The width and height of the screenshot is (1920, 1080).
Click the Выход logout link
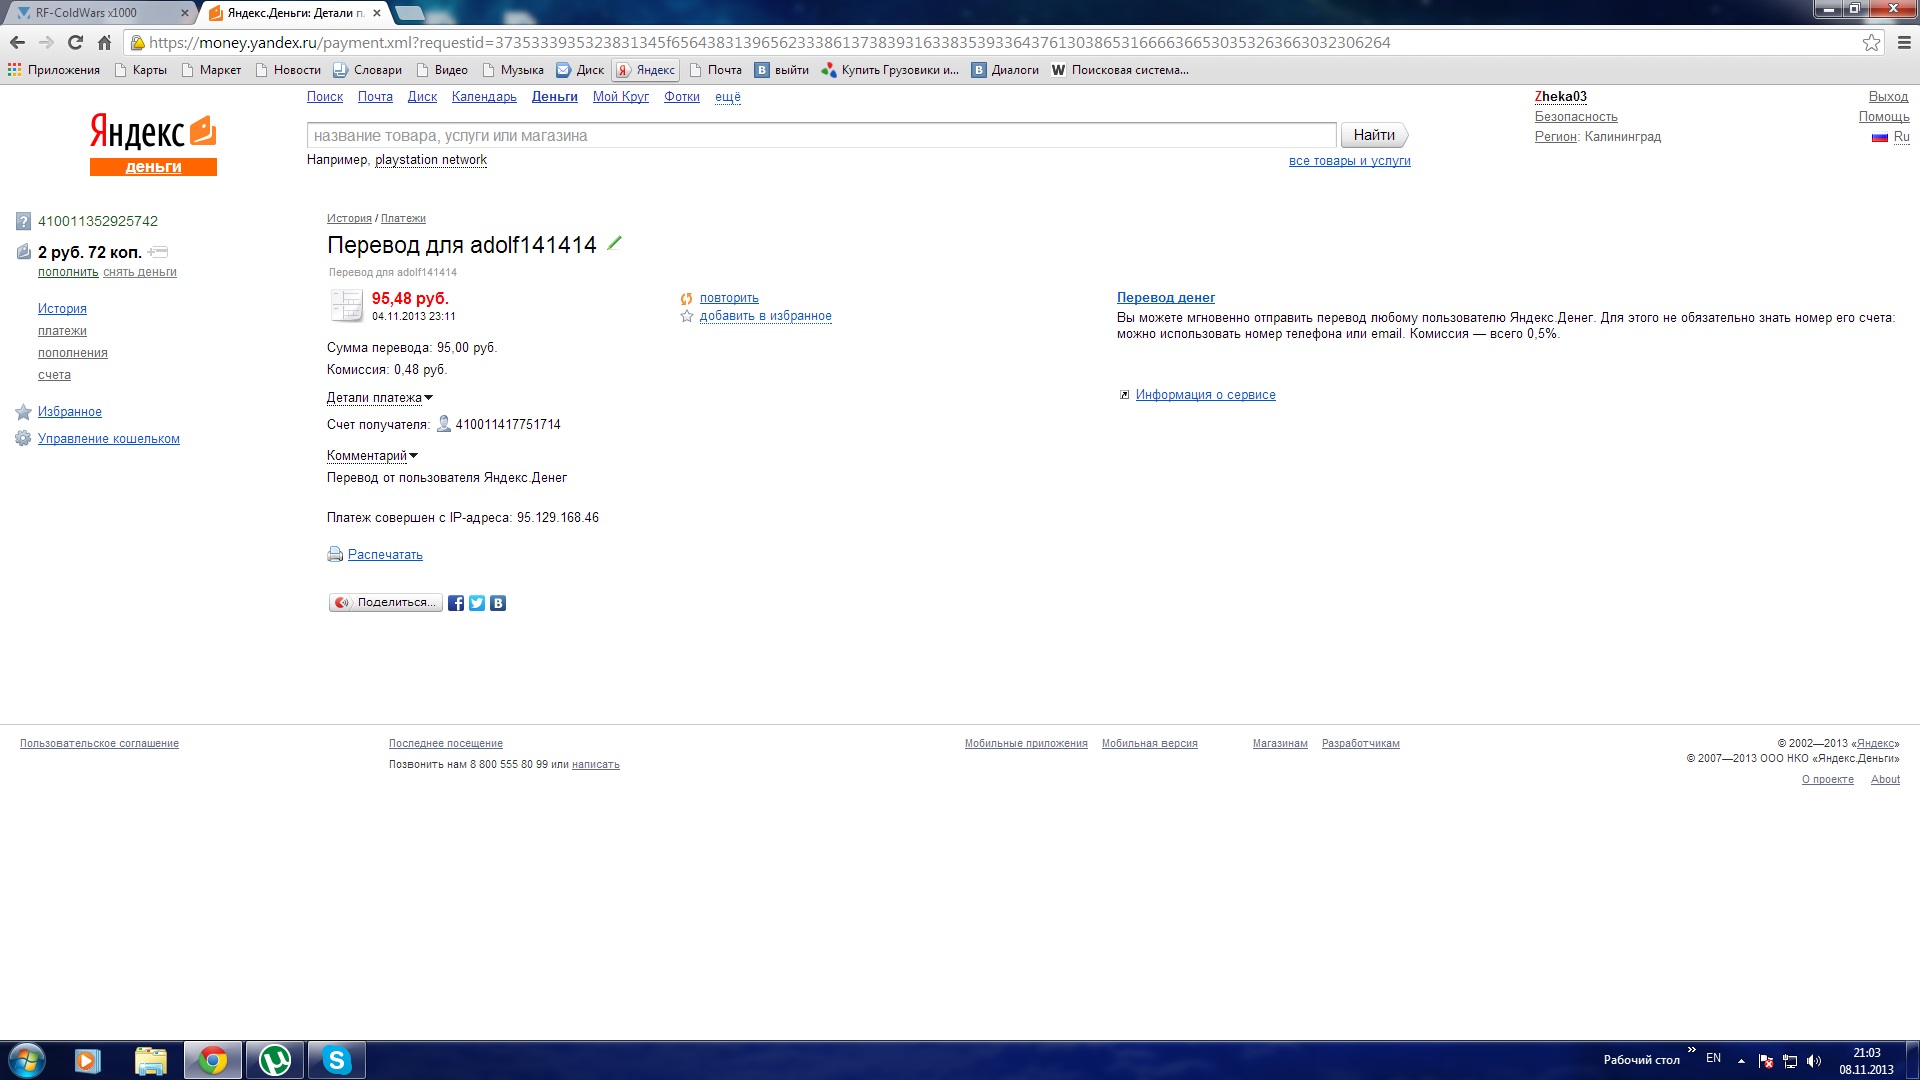1888,97
